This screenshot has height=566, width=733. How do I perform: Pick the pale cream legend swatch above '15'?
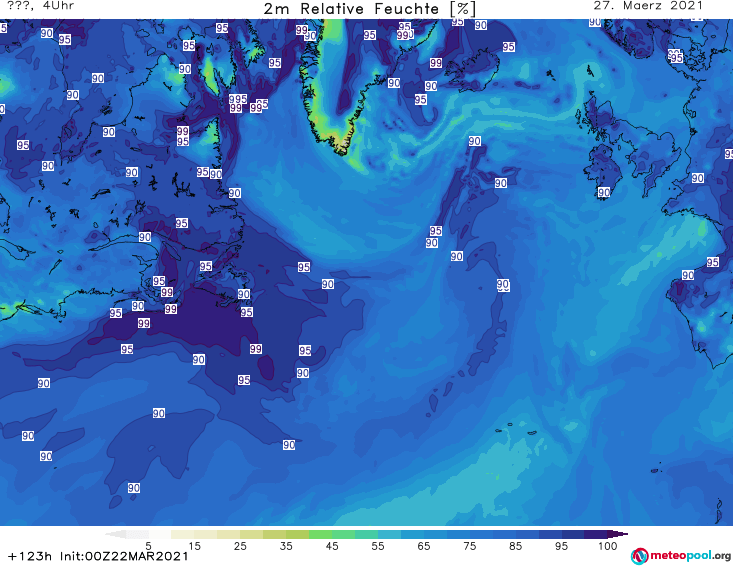(183, 534)
